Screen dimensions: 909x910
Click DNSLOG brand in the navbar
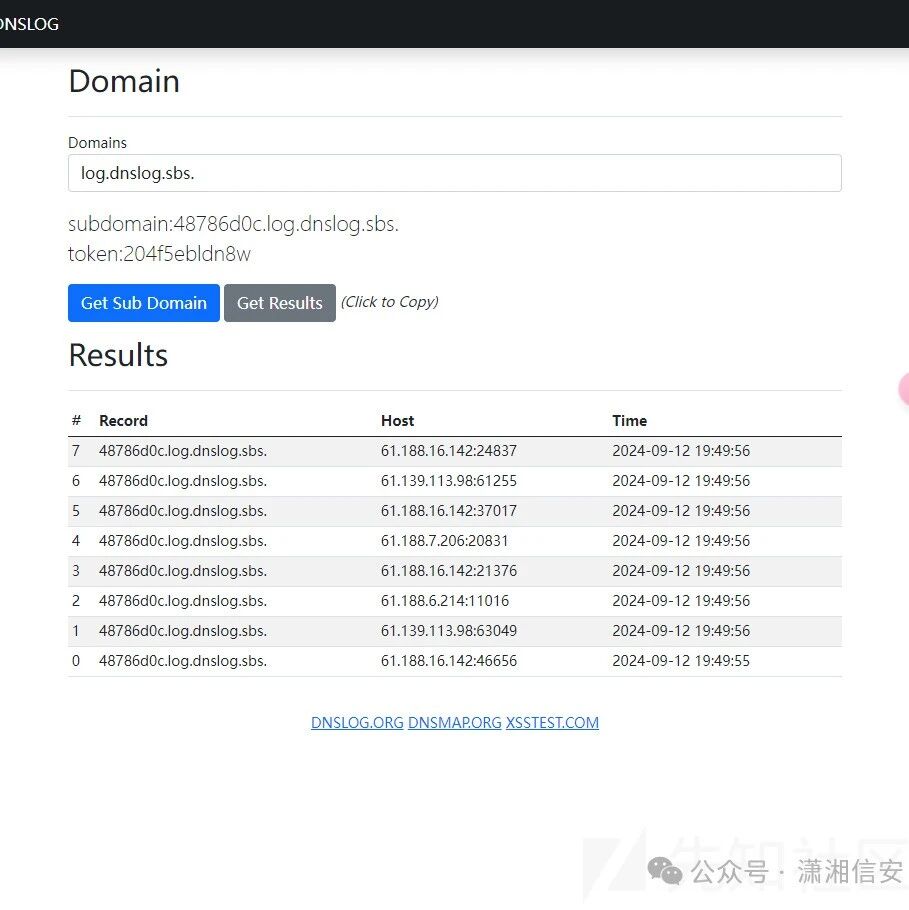point(28,24)
